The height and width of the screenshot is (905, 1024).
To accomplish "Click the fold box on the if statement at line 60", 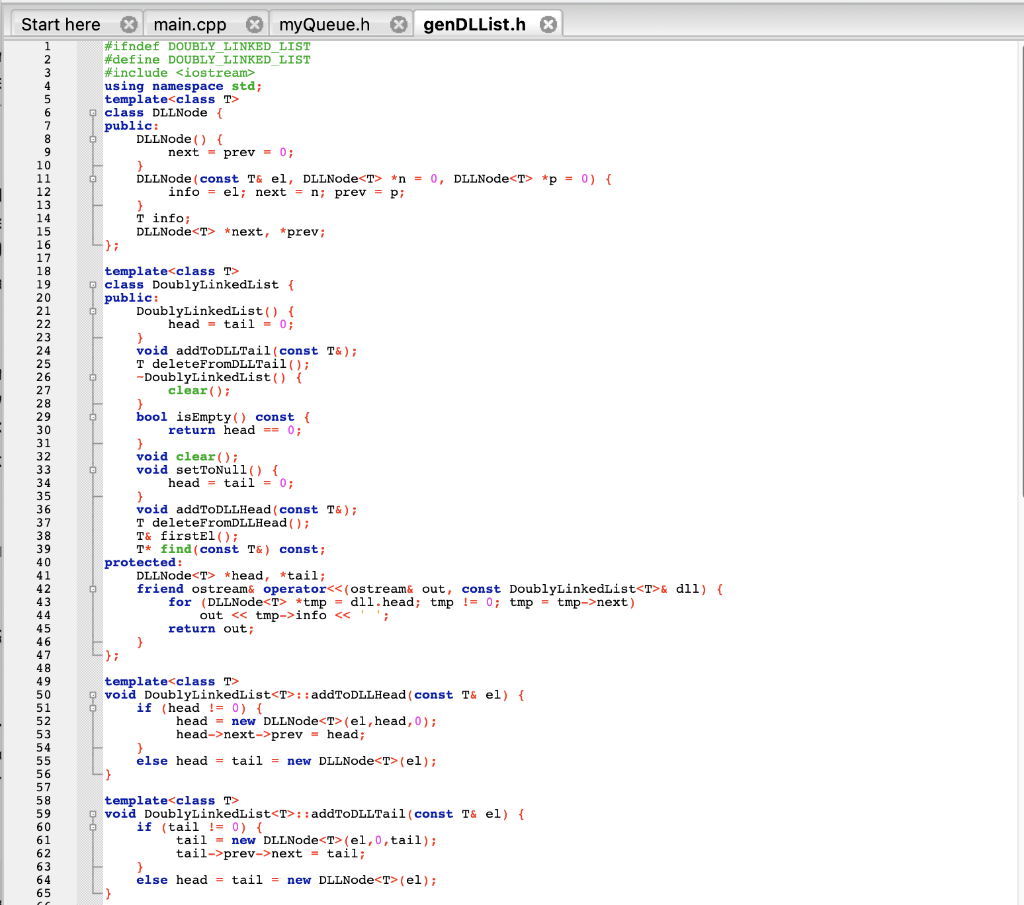I will tap(92, 827).
